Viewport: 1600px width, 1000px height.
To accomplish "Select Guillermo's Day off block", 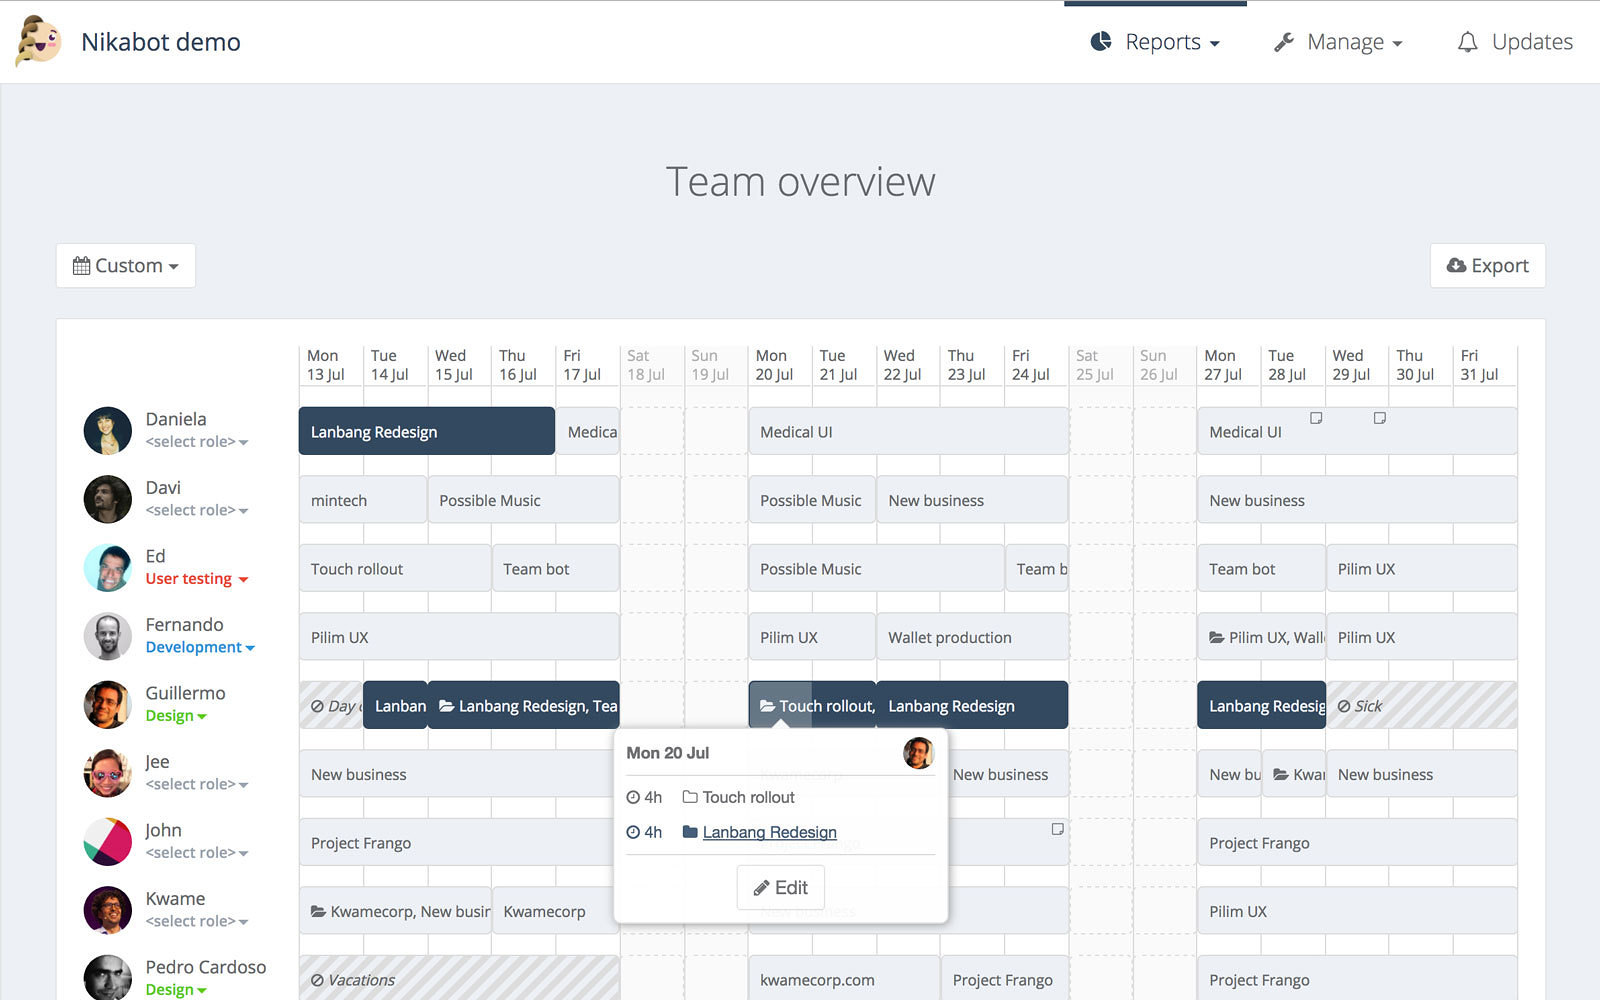I will (x=331, y=705).
